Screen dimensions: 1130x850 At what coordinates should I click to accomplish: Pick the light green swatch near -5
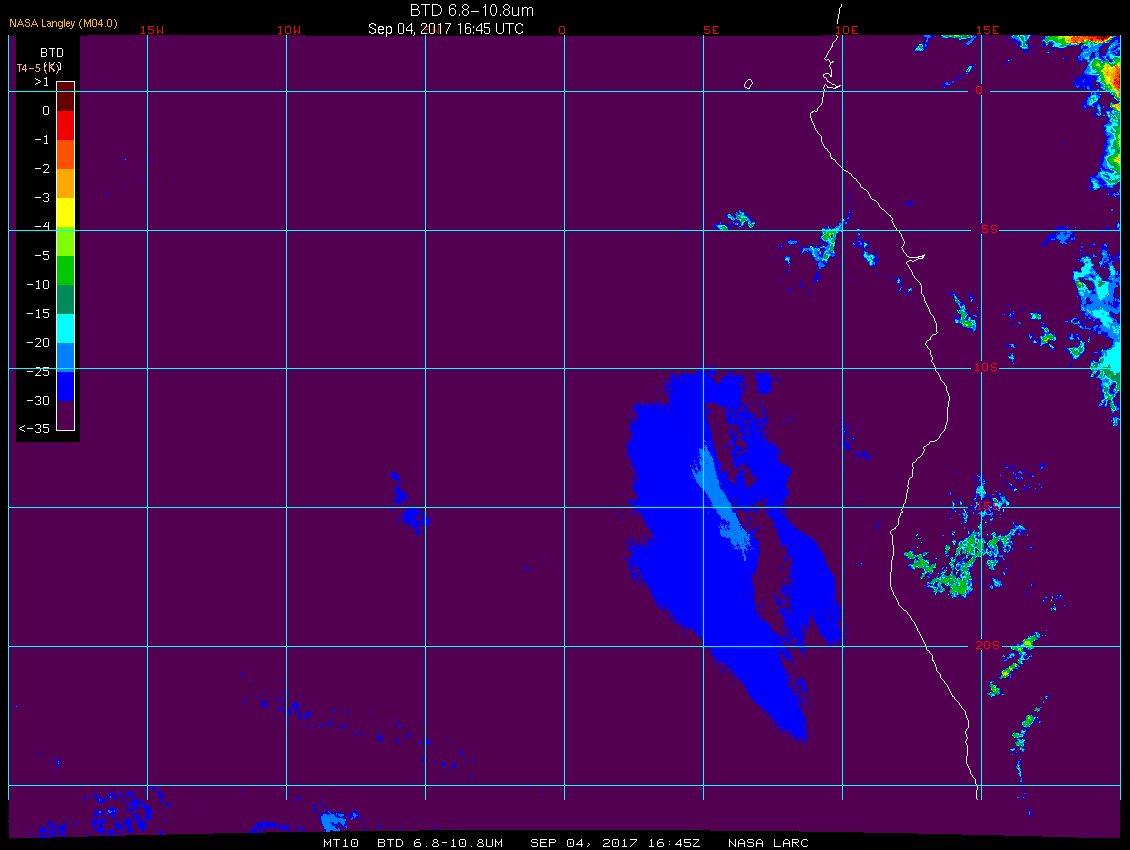66,242
